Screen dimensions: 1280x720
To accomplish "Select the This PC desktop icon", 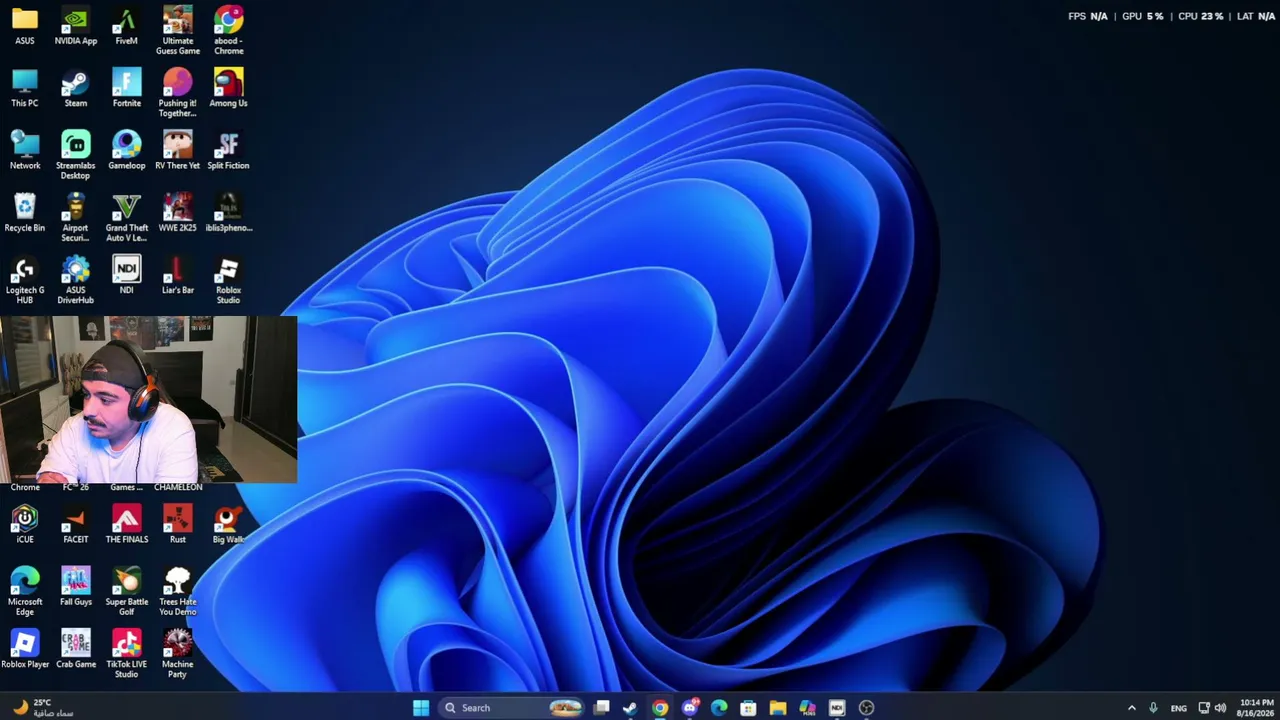I will coord(25,89).
